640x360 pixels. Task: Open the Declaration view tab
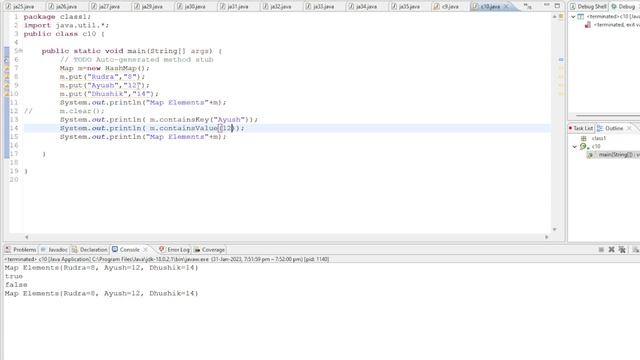pos(89,249)
